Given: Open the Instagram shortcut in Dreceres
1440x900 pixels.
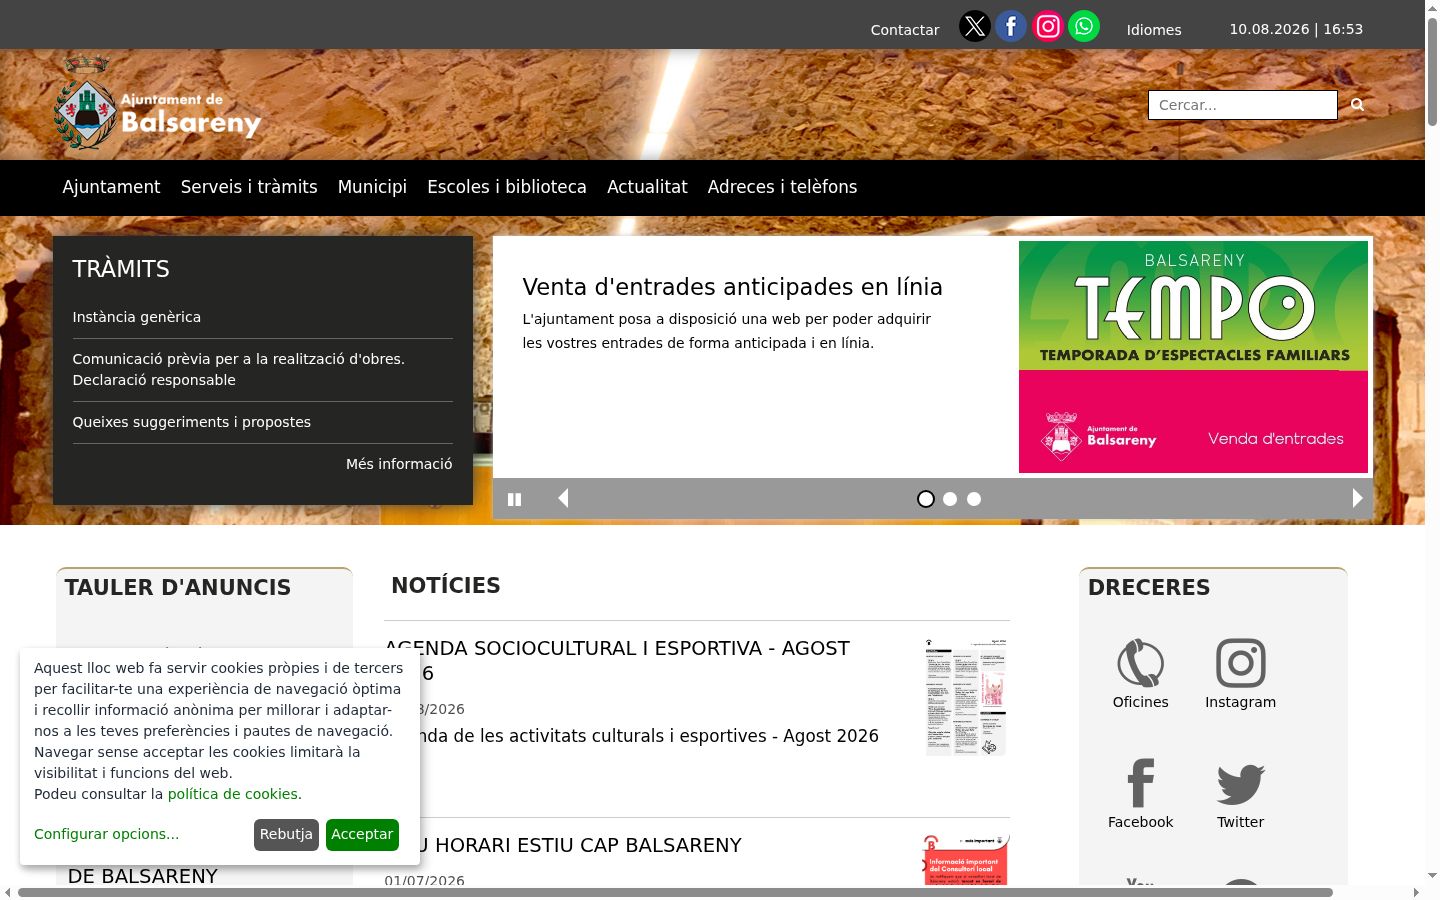Looking at the screenshot, I should coord(1240,663).
